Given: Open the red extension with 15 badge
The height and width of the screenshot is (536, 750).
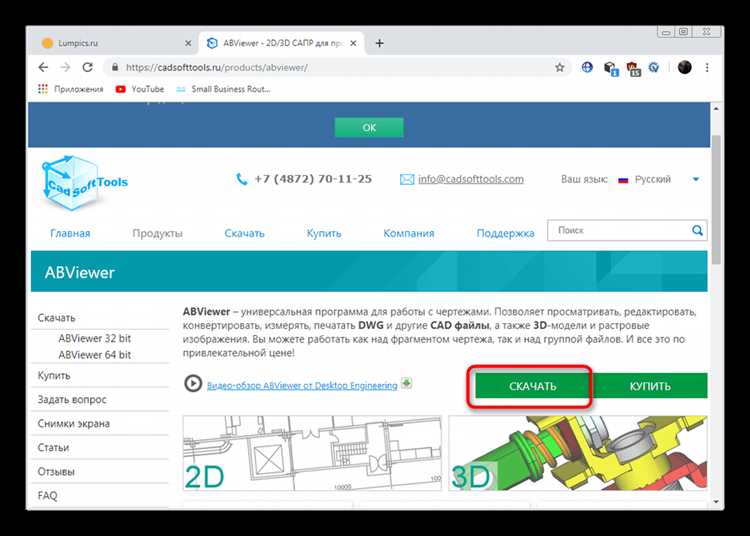Looking at the screenshot, I should [633, 69].
